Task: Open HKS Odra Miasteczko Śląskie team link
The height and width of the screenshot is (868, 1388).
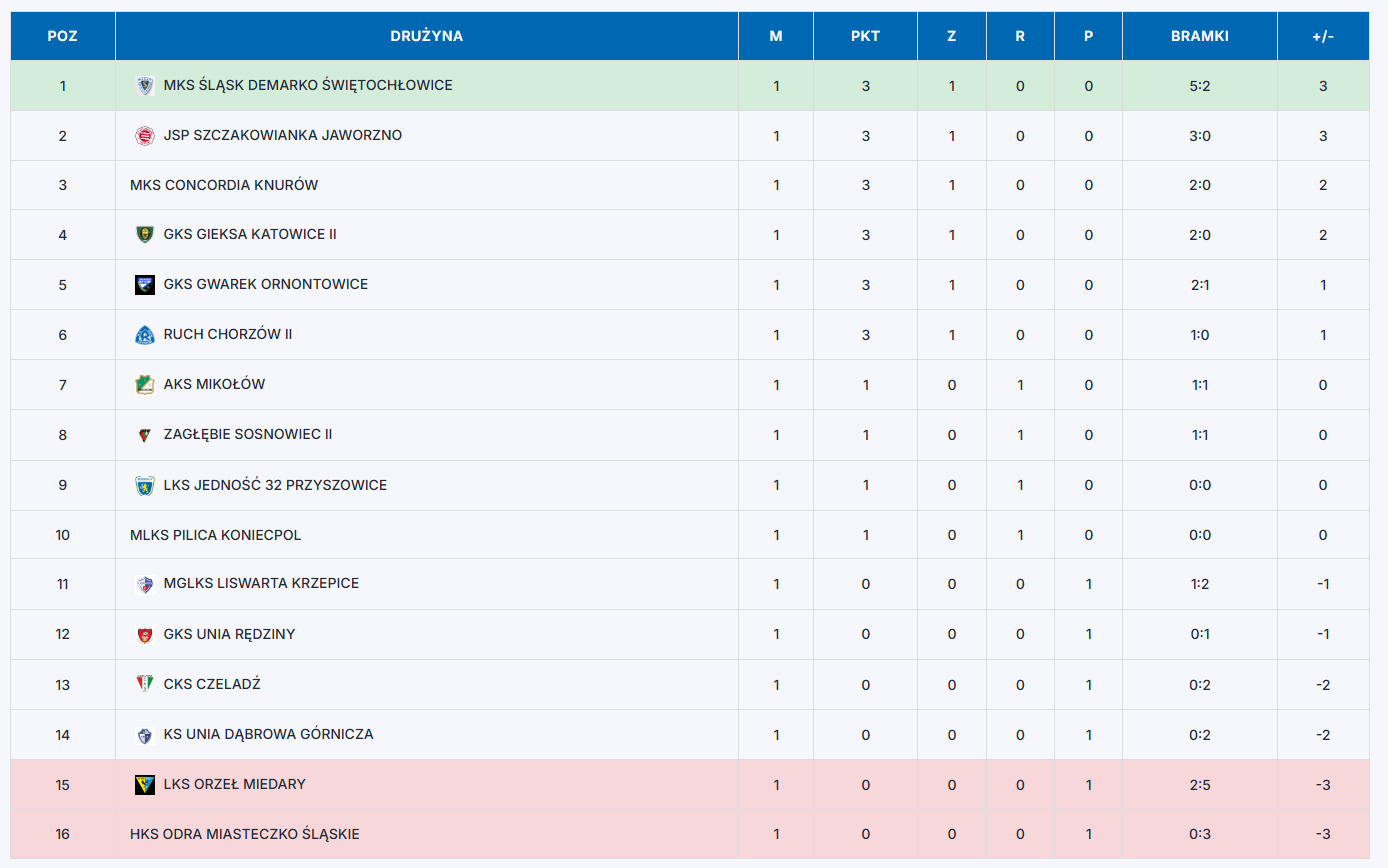Action: pyautogui.click(x=245, y=834)
